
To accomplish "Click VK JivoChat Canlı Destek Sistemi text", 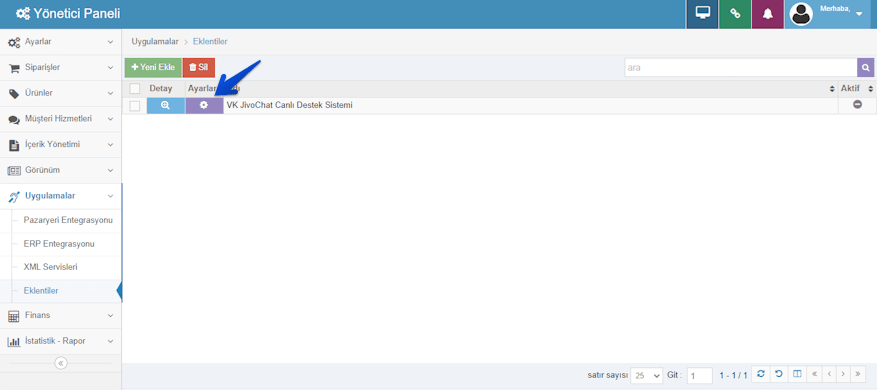I will coord(289,105).
